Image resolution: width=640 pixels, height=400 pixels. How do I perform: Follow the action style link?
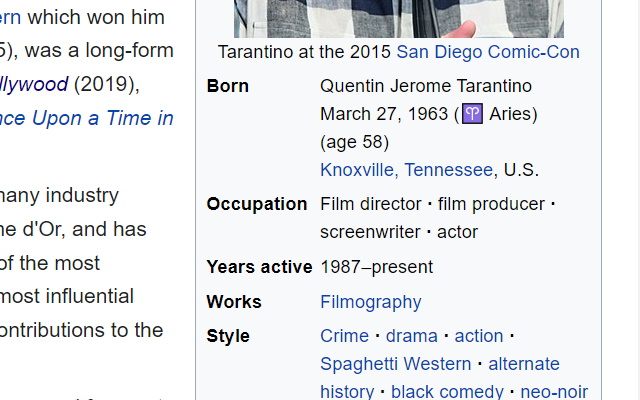479,336
